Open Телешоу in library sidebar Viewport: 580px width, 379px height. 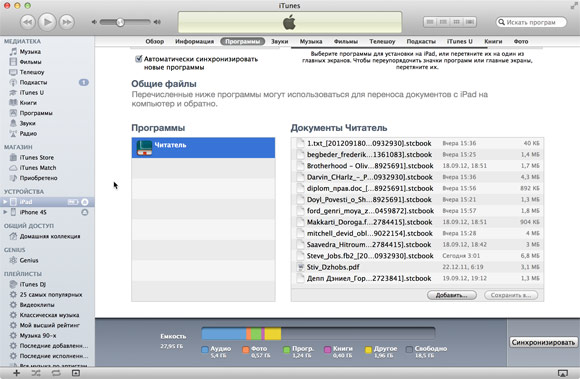click(x=32, y=72)
